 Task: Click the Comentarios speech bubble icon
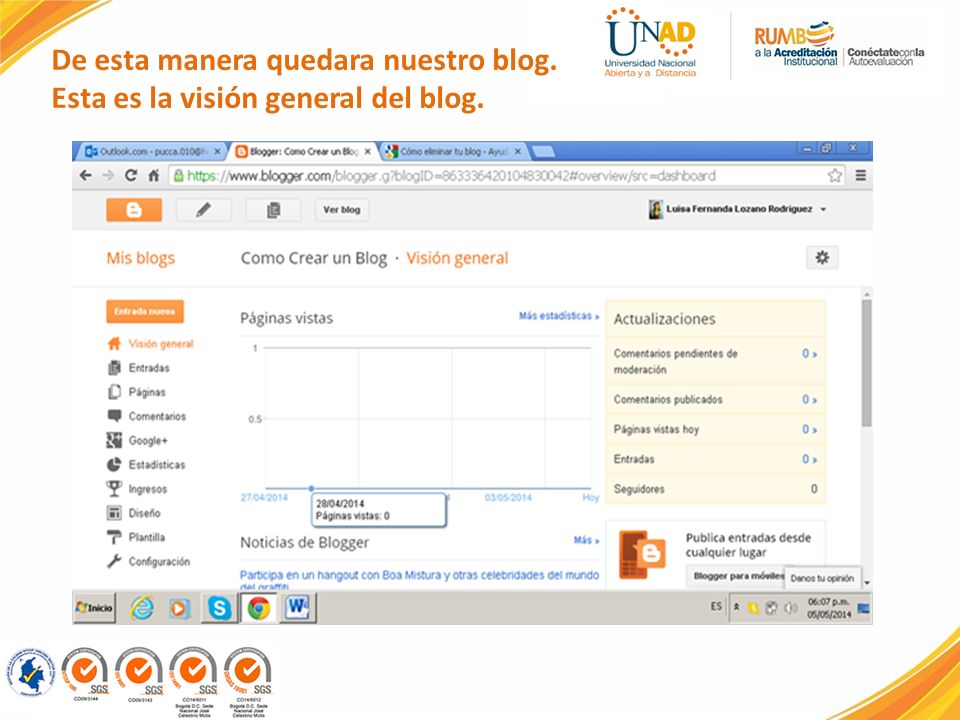point(114,416)
